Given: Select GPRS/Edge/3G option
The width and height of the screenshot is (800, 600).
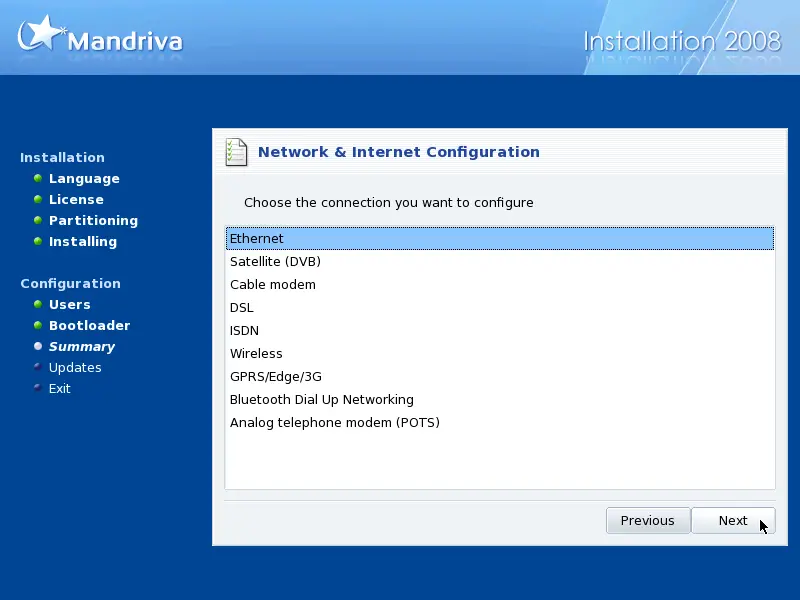Looking at the screenshot, I should pos(500,376).
